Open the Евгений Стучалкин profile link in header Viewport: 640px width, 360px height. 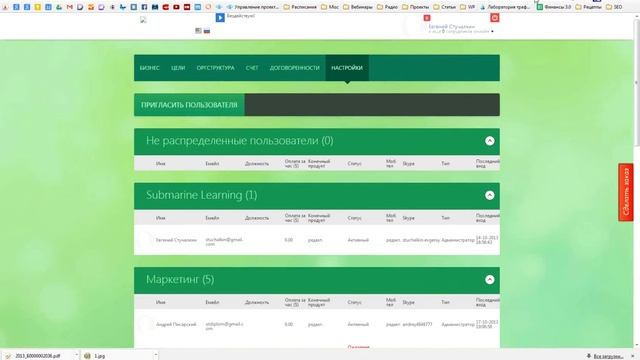coord(451,27)
